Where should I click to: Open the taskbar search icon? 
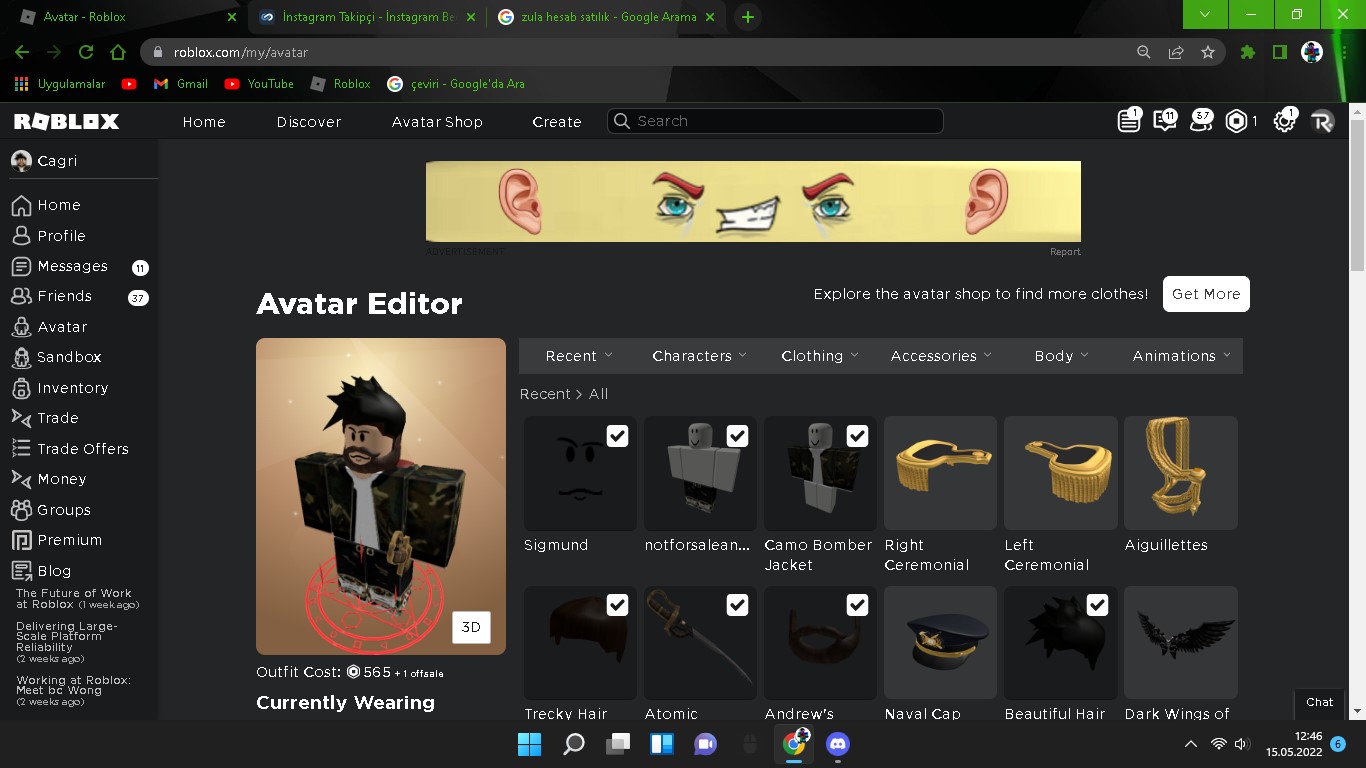coord(574,744)
